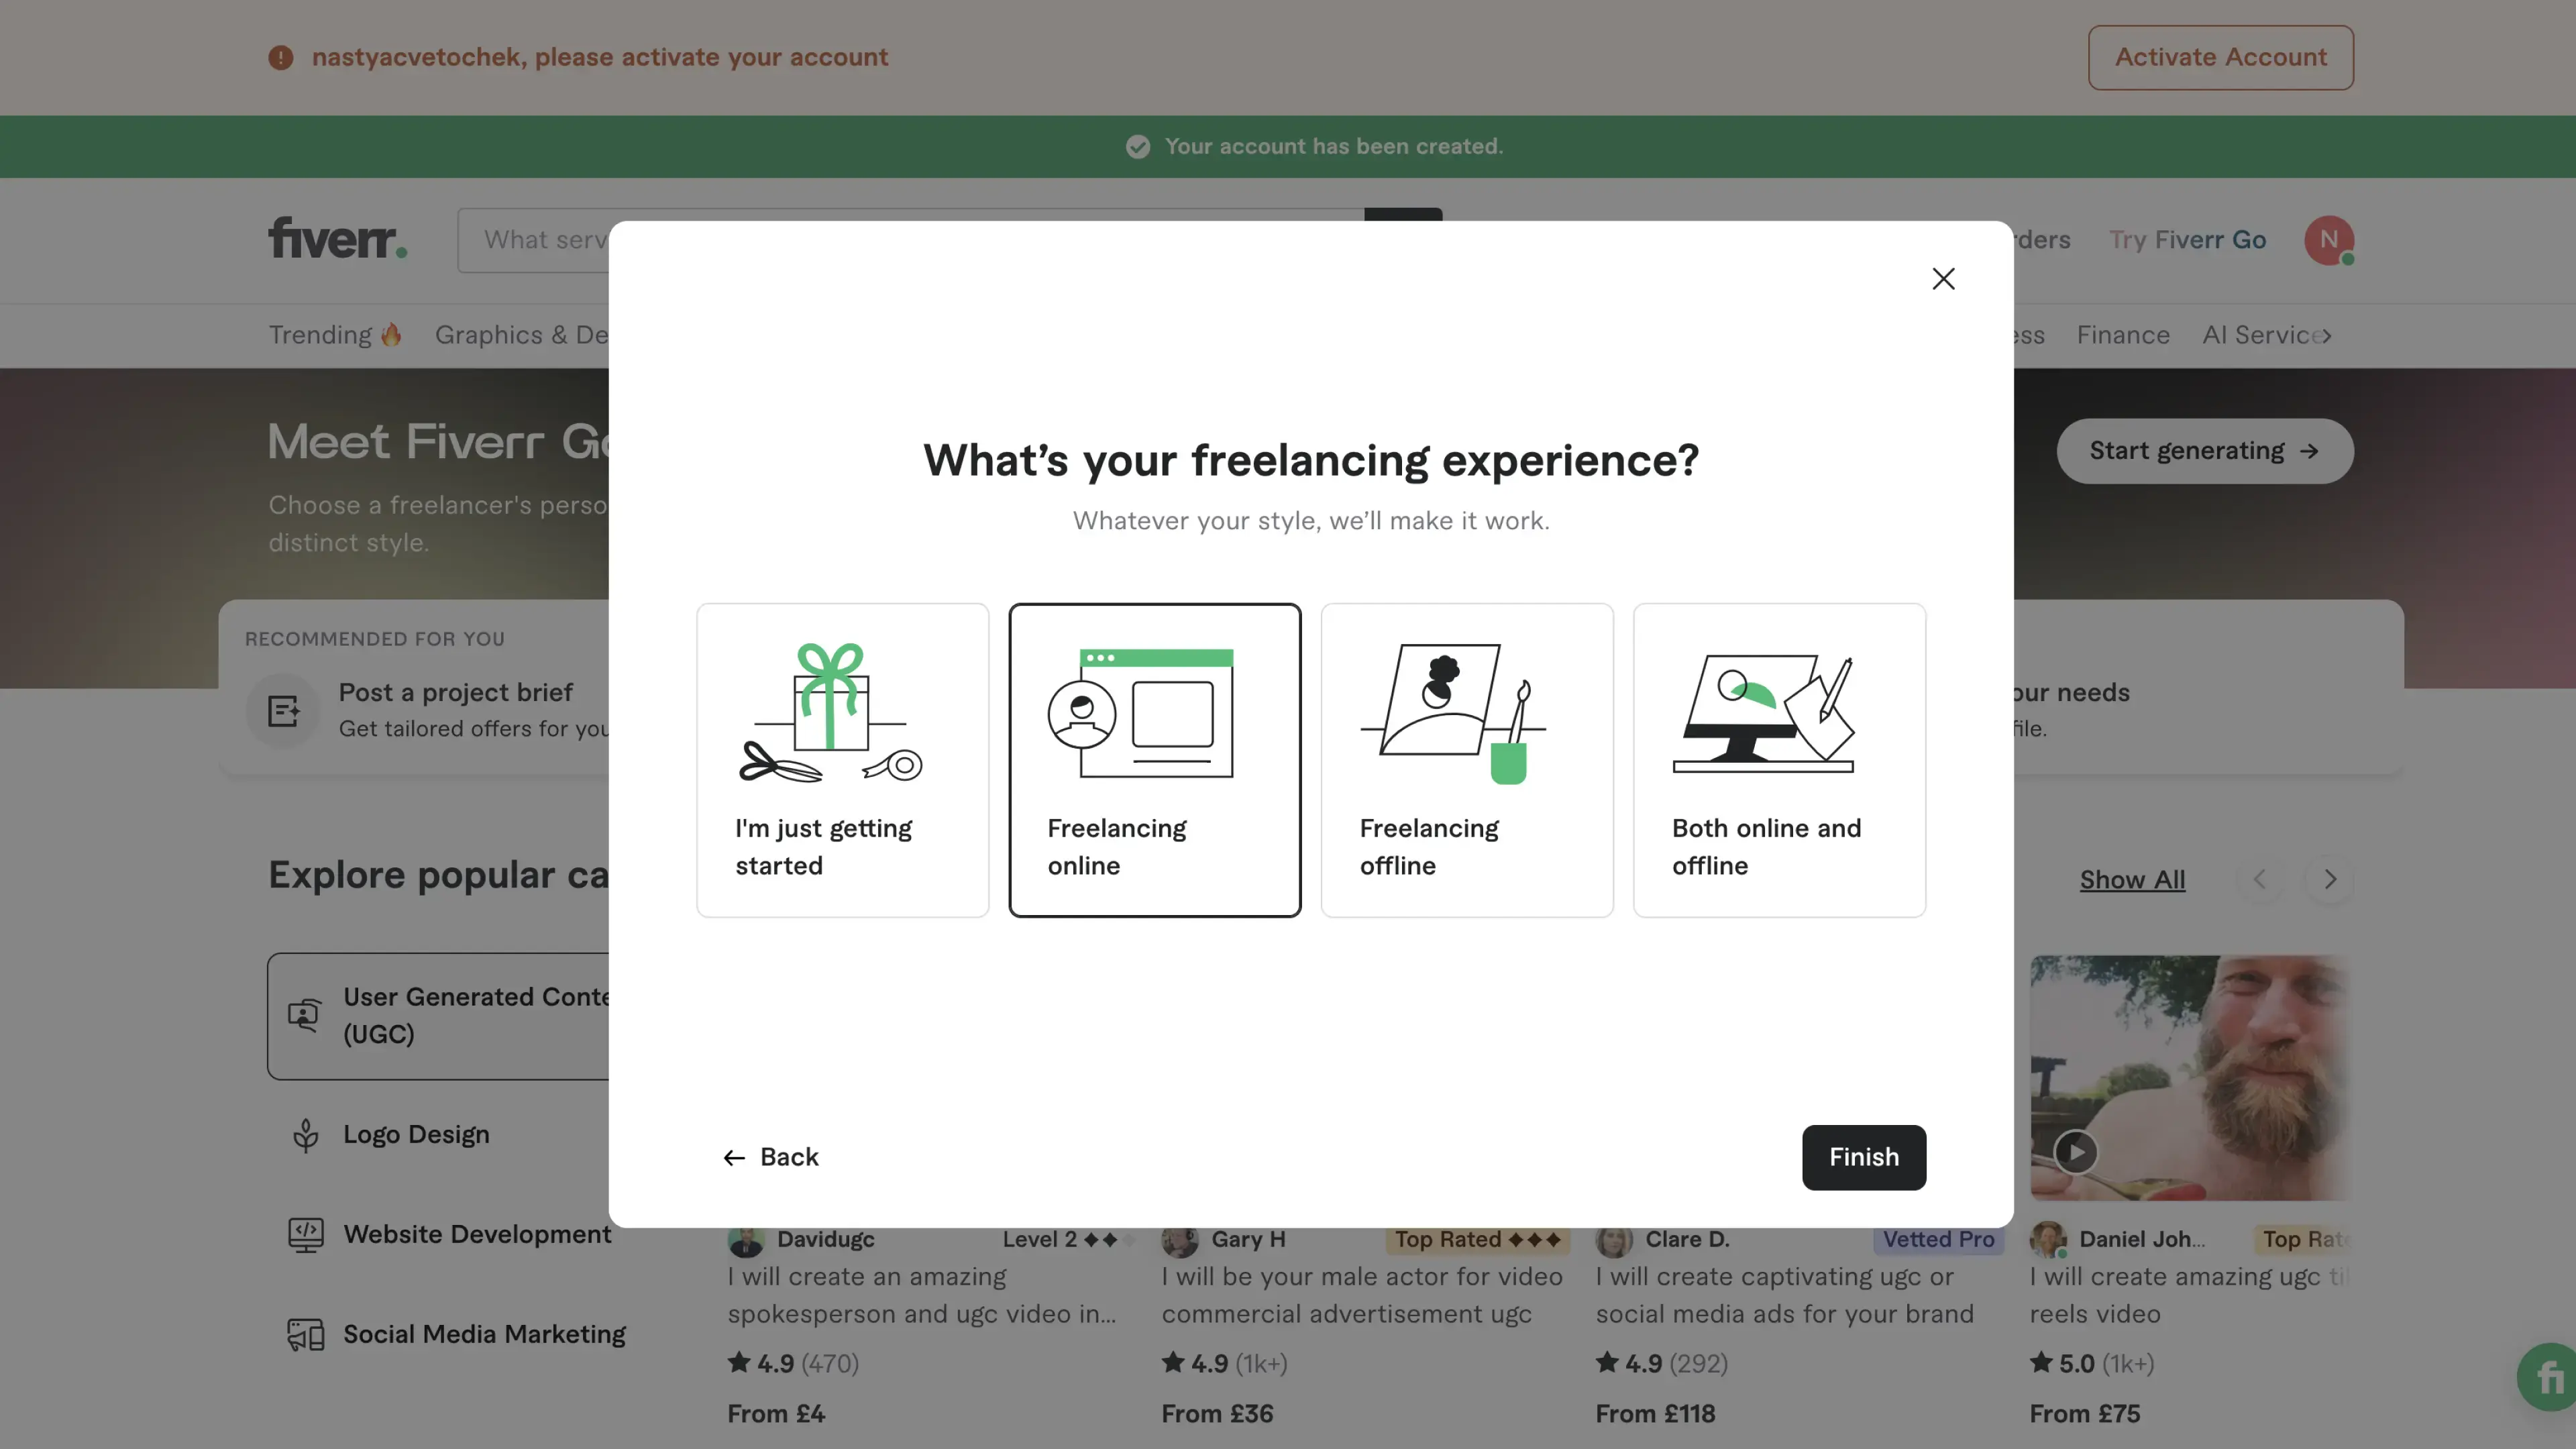
Task: Choose the "Freelancing online" option card
Action: pos(1154,759)
